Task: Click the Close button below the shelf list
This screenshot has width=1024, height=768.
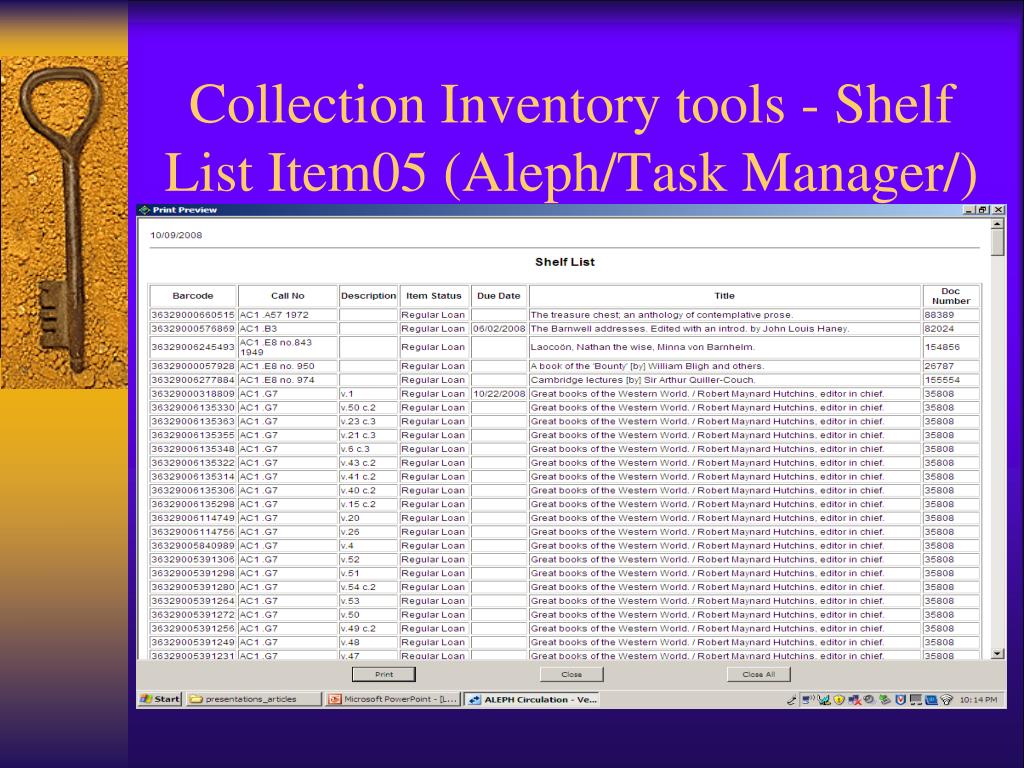Action: [571, 674]
